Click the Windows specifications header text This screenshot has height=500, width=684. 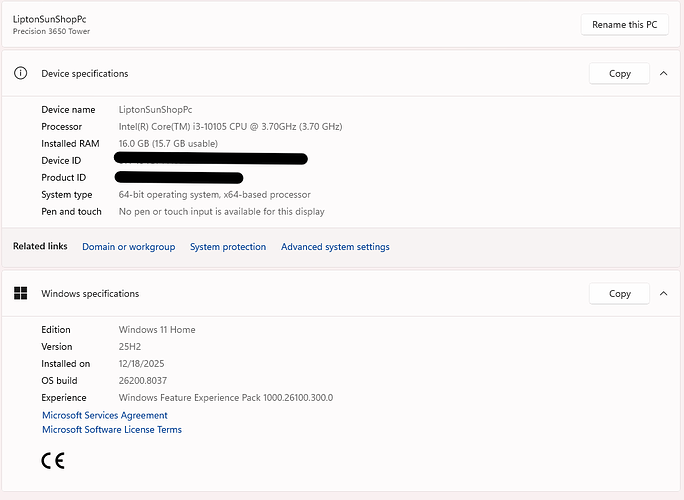tap(90, 294)
